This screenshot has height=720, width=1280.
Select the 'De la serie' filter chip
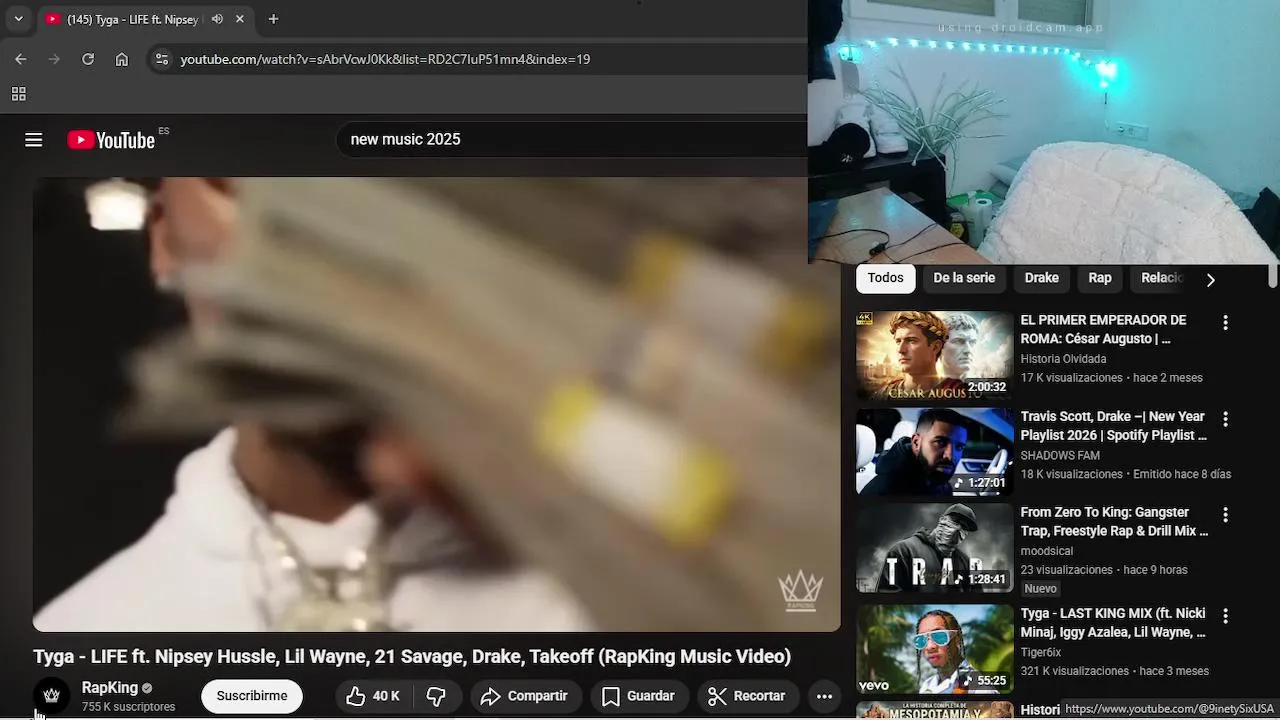click(964, 278)
